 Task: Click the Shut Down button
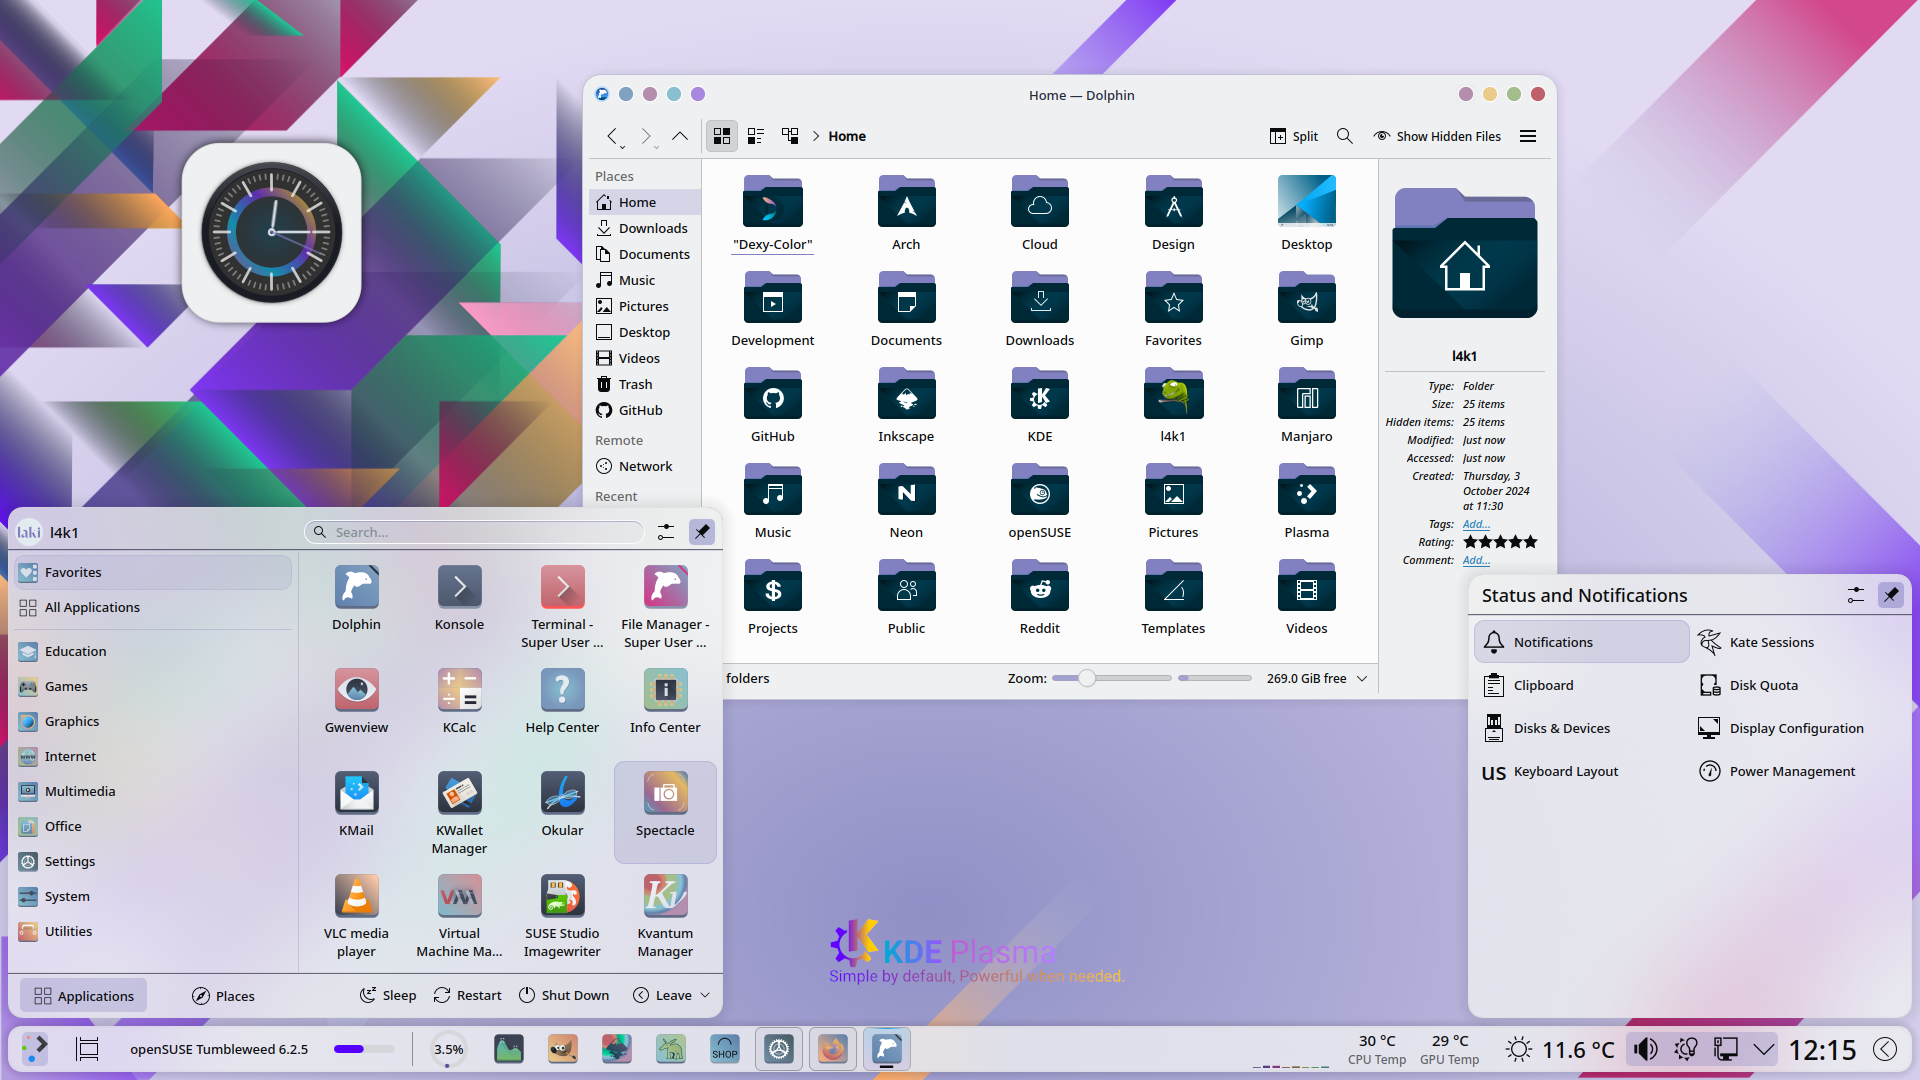pyautogui.click(x=564, y=996)
